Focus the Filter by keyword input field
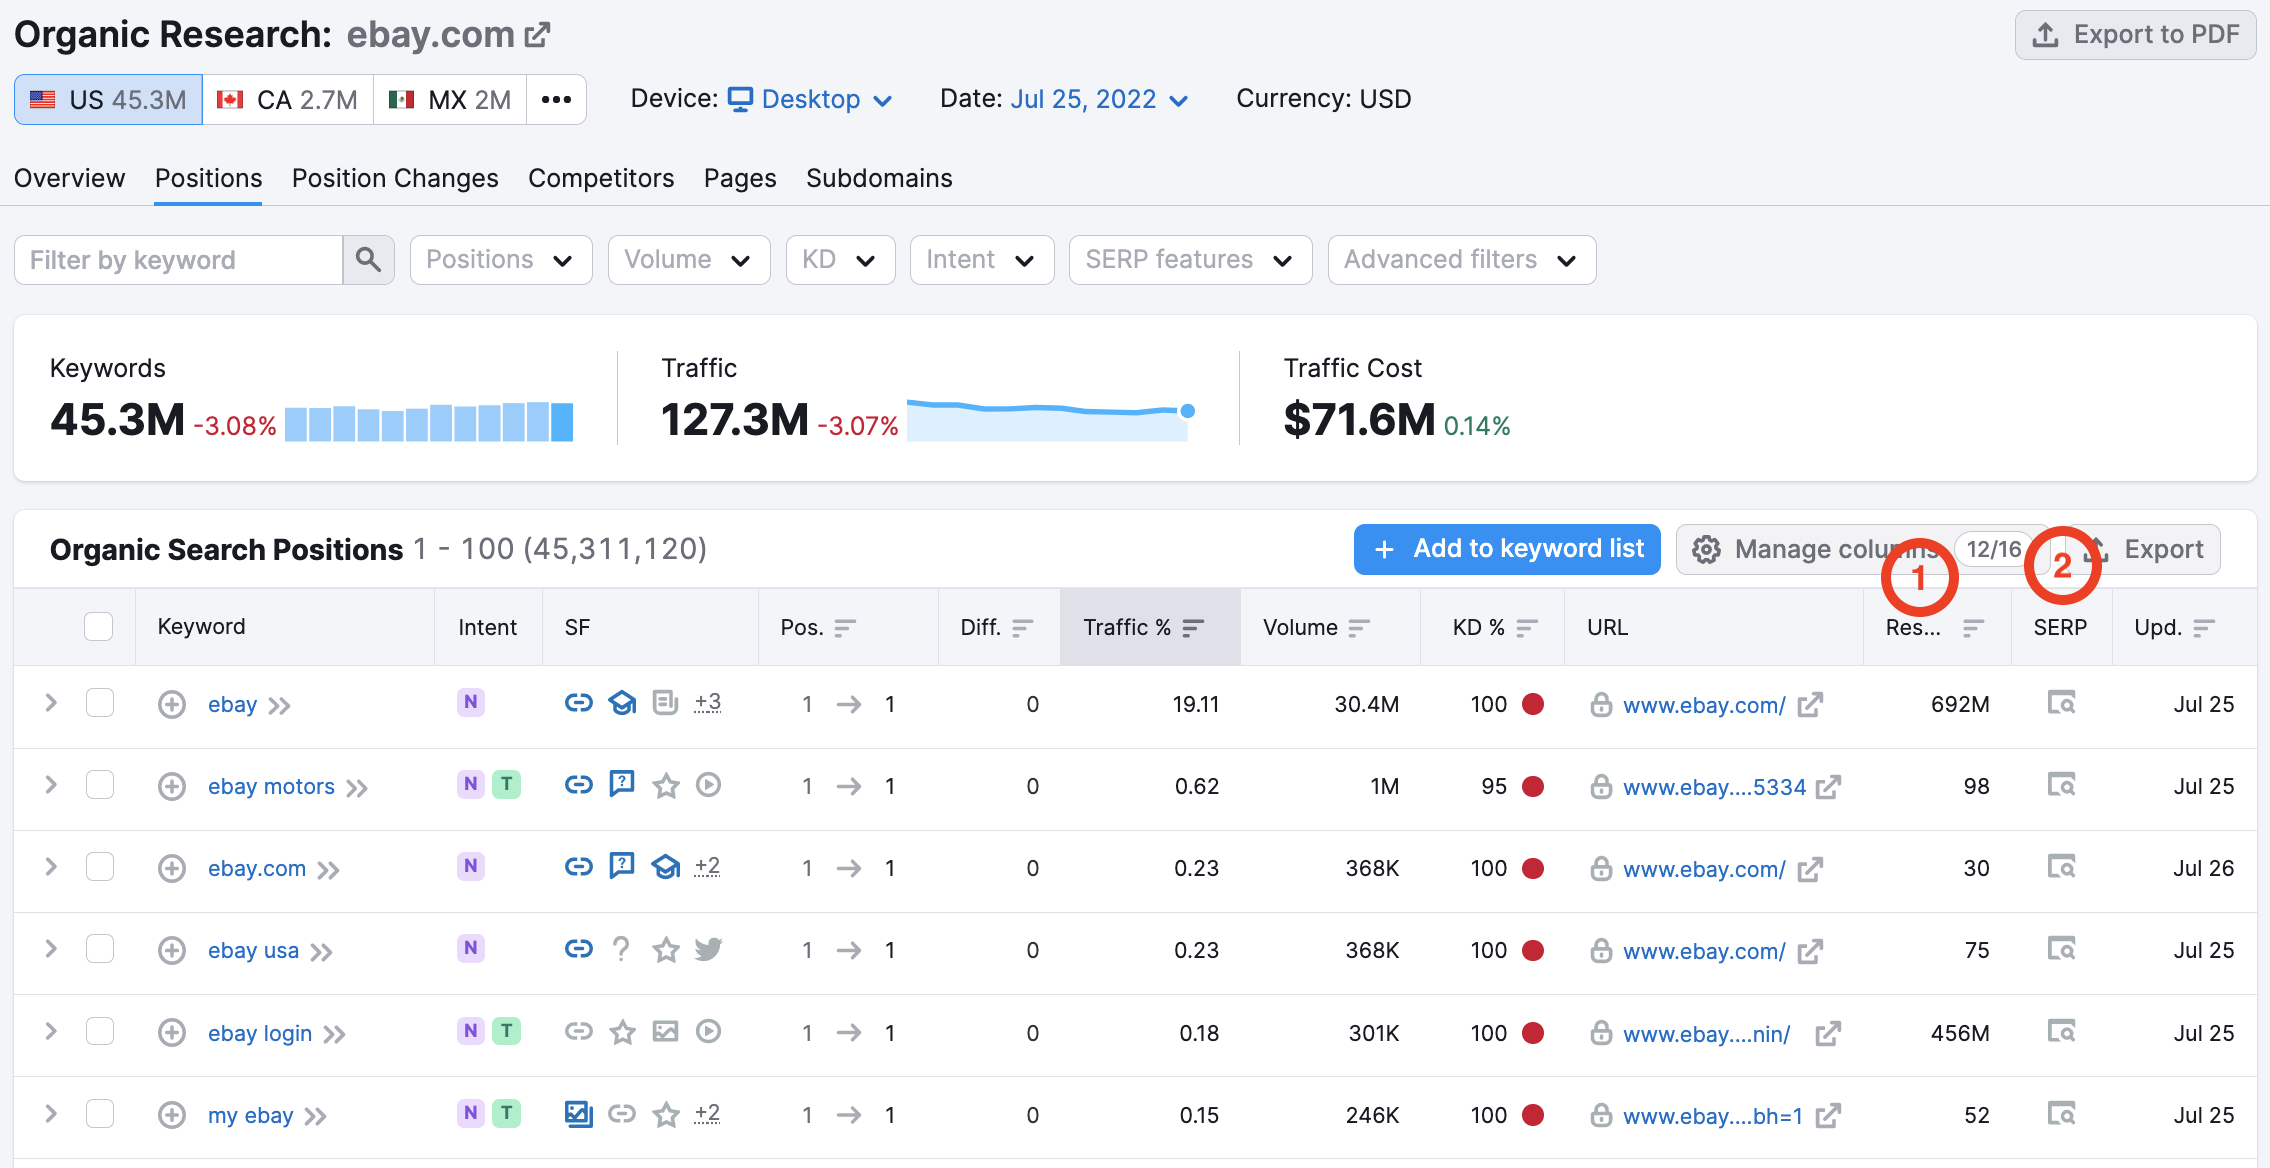Image resolution: width=2270 pixels, height=1168 pixels. [x=180, y=260]
